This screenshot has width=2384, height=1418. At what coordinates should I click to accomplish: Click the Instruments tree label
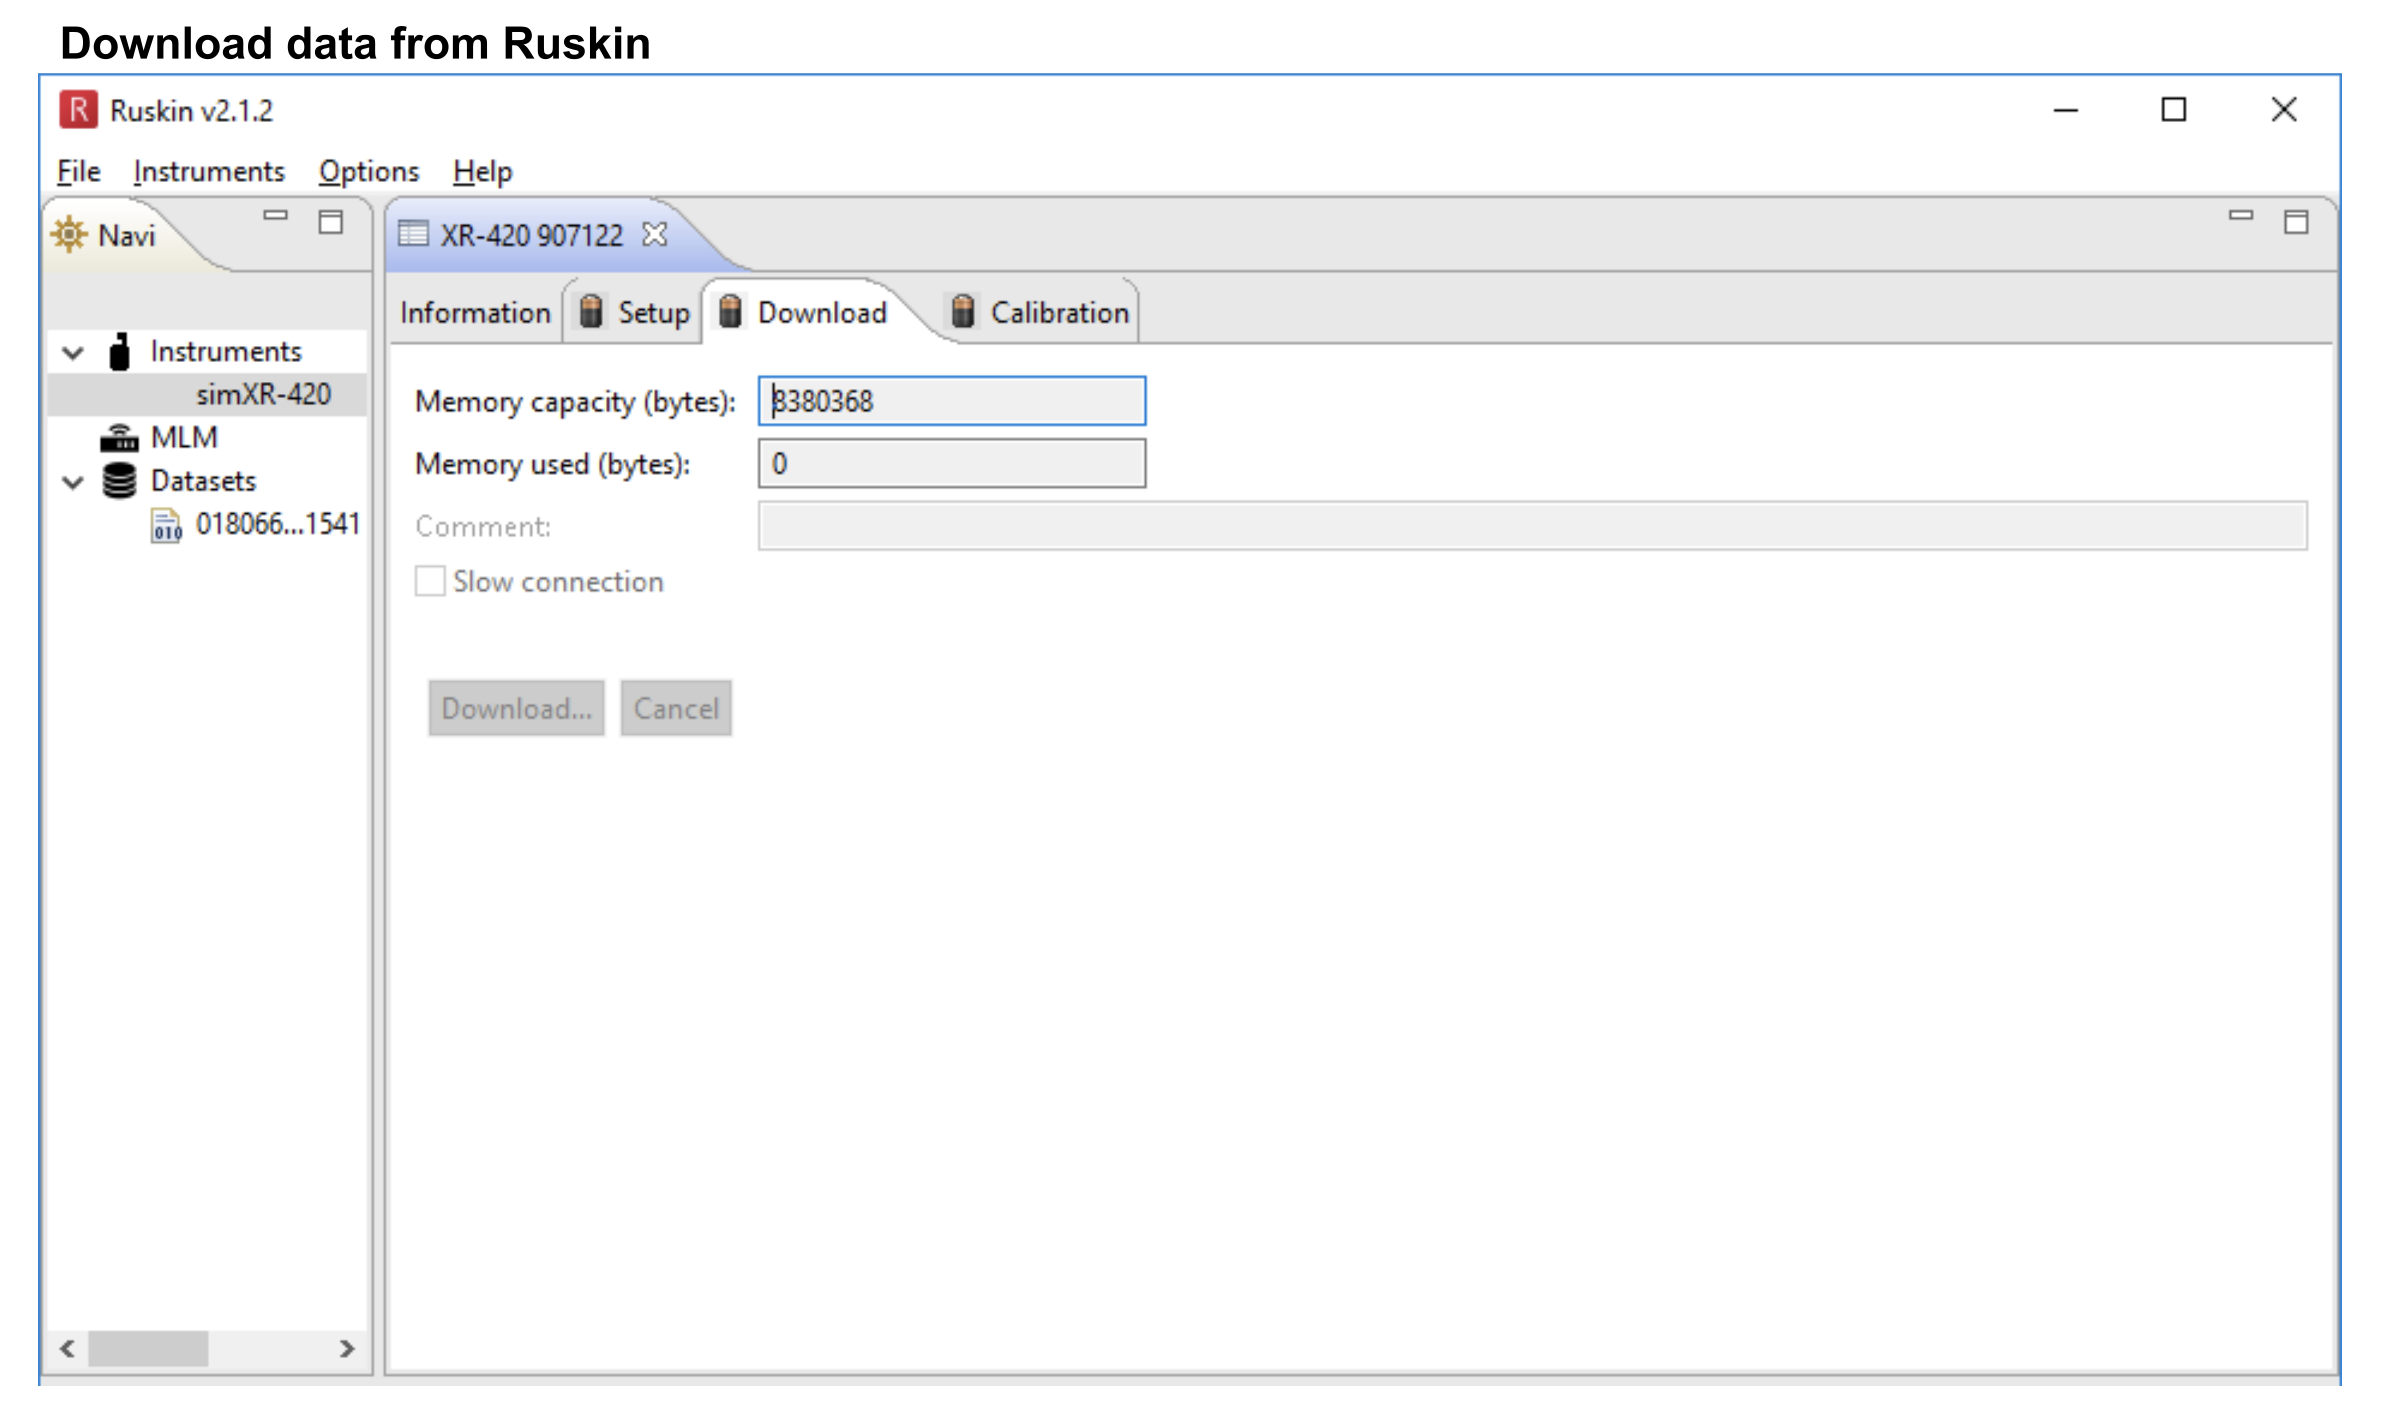coord(226,351)
